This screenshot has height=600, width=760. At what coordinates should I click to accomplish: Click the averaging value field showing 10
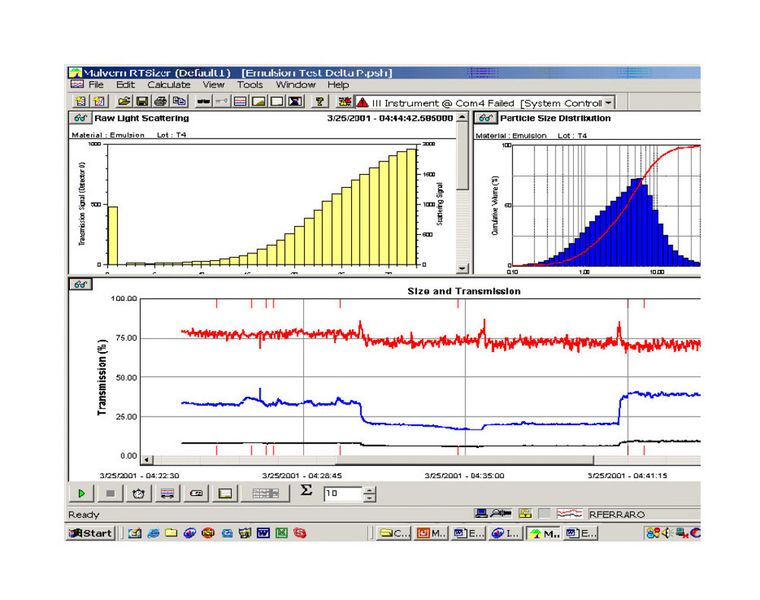(343, 493)
